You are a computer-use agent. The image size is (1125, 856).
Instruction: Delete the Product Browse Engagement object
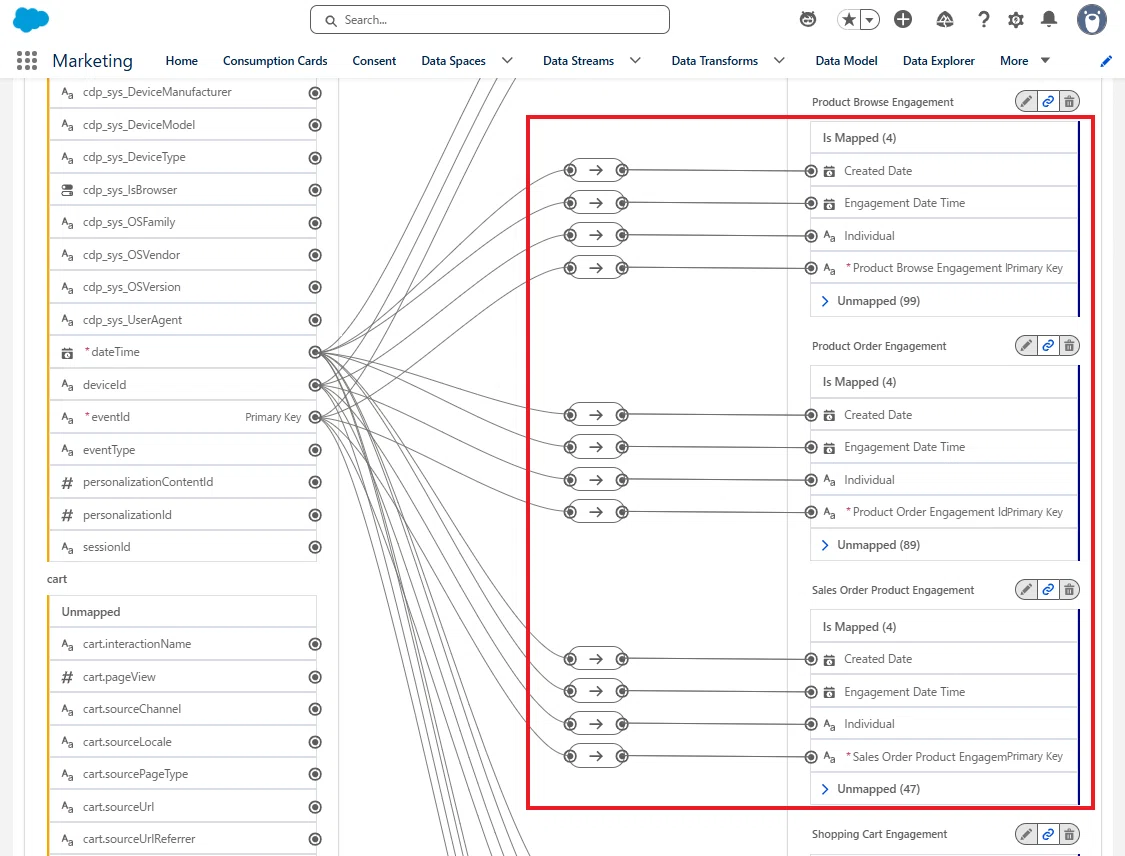point(1069,102)
